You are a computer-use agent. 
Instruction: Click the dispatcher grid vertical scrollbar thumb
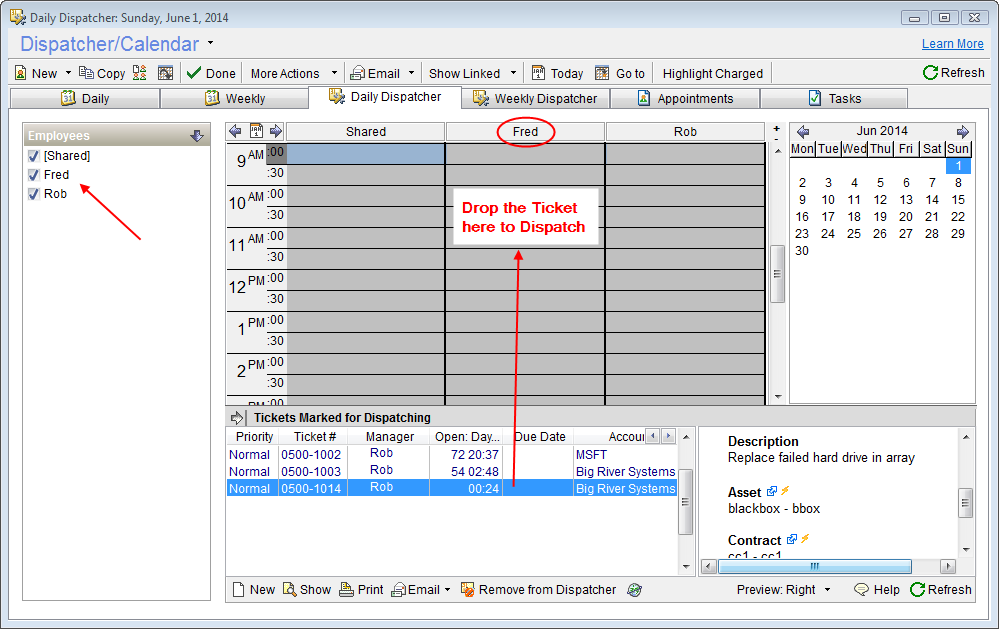[x=777, y=274]
